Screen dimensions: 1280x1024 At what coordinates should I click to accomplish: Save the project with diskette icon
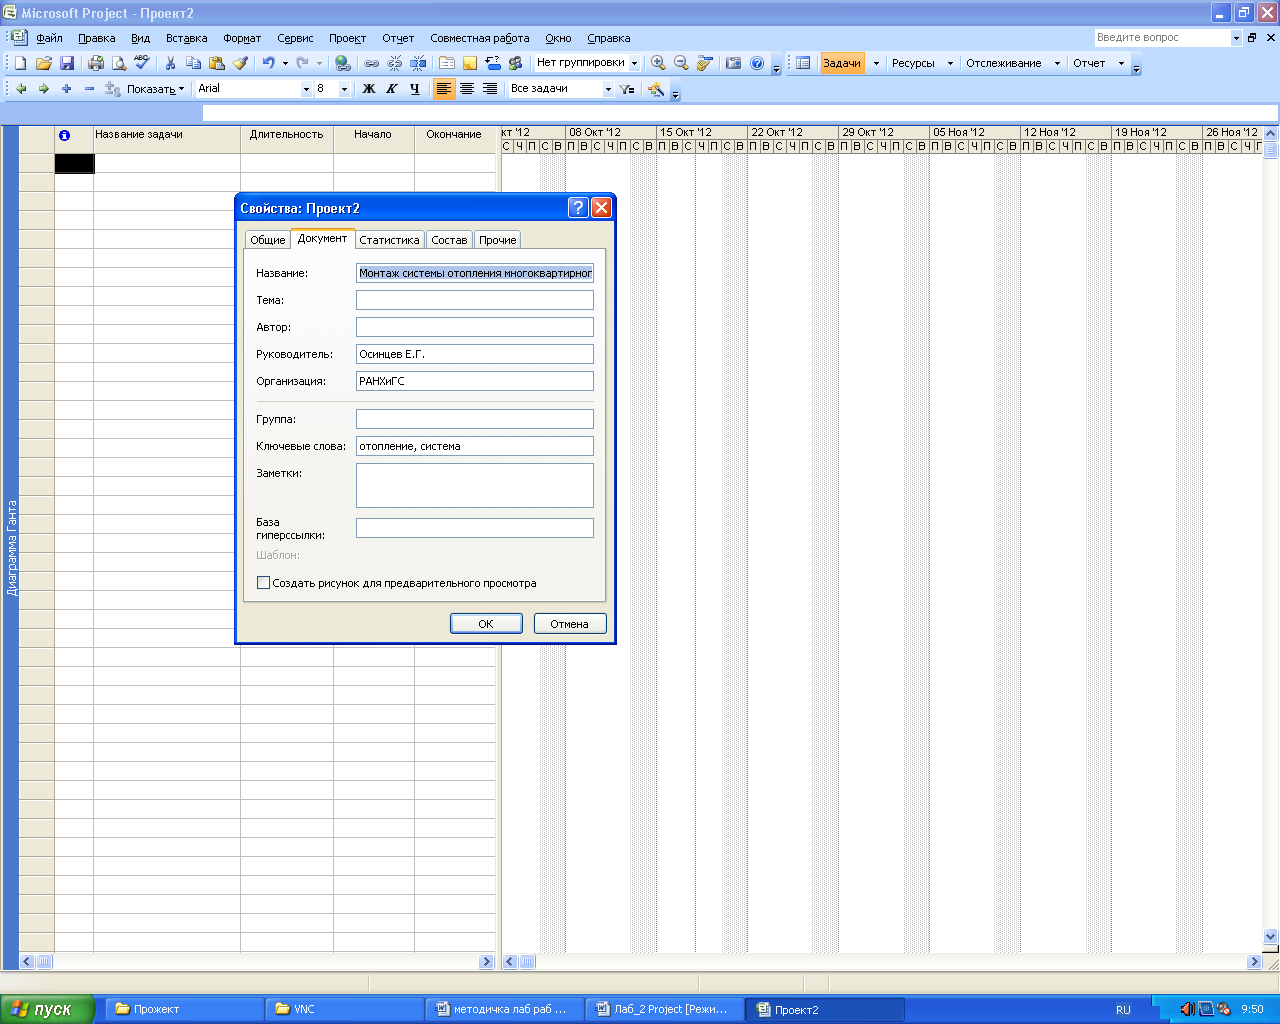(x=67, y=63)
